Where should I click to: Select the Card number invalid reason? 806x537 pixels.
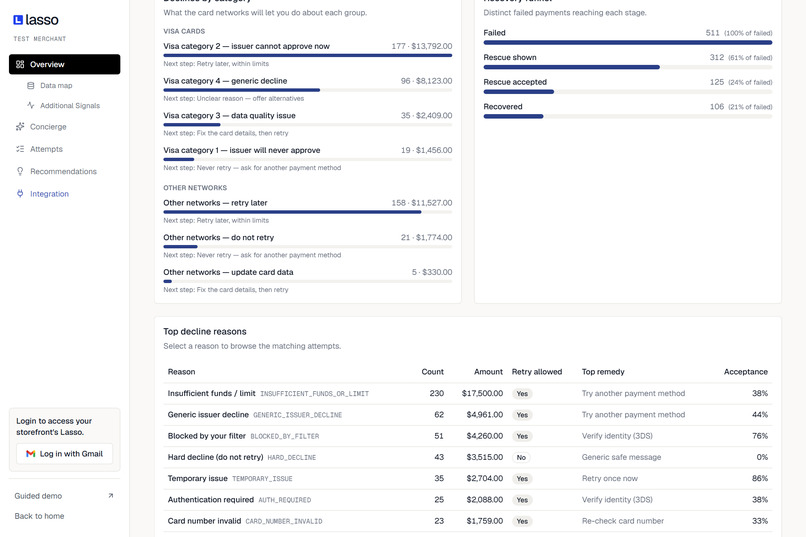[468, 521]
